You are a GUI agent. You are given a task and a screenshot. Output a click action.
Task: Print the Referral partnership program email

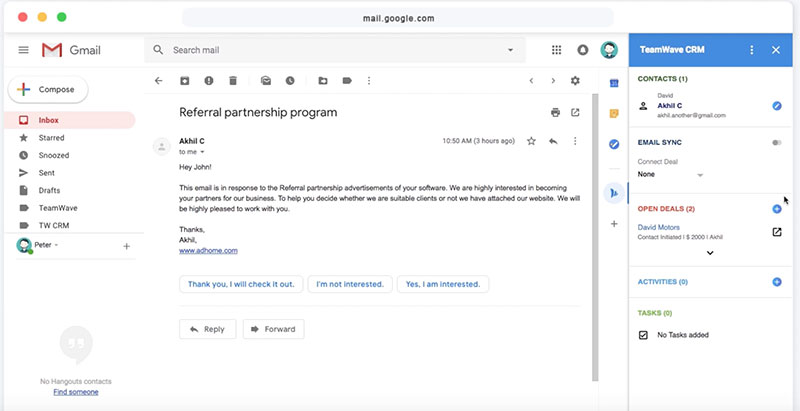(556, 113)
